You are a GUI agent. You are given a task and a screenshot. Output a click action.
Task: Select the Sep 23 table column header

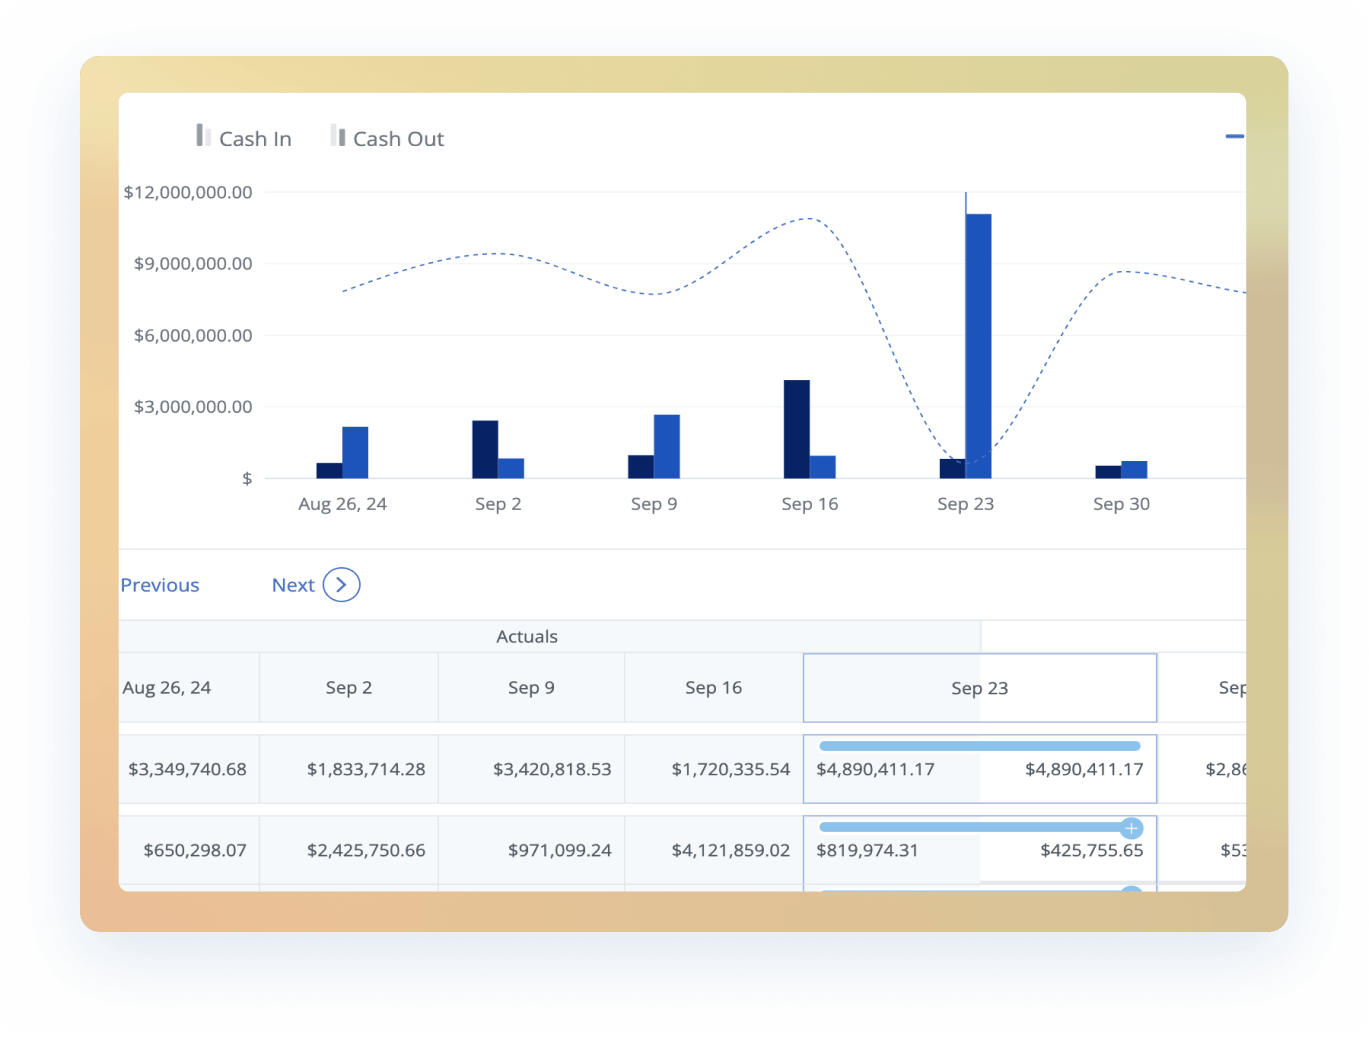(x=979, y=688)
